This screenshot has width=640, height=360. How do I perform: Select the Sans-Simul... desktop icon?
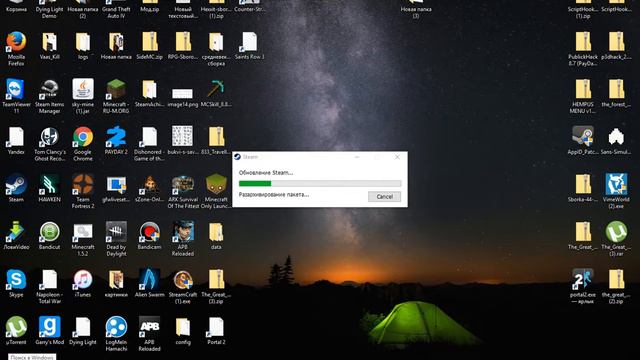point(616,137)
